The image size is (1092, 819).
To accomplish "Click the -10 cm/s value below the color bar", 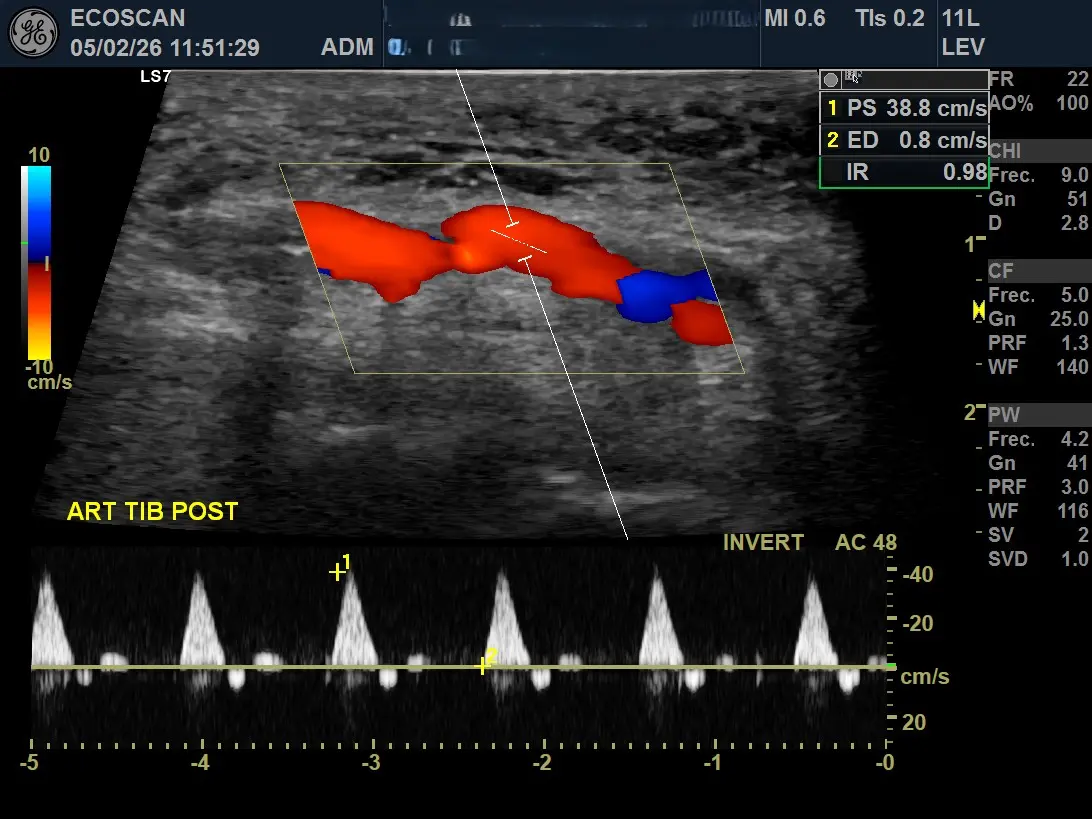I will click(47, 374).
